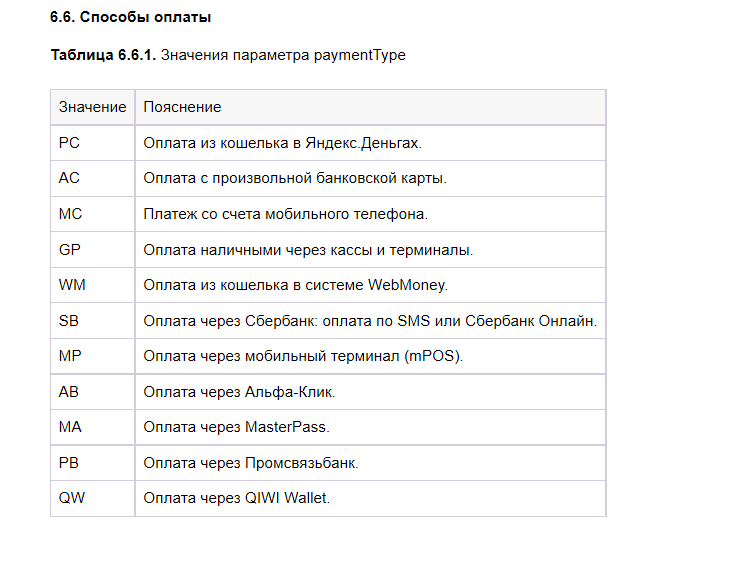
Task: Click the WebMoney wallet payment description
Action: pyautogui.click(x=295, y=285)
